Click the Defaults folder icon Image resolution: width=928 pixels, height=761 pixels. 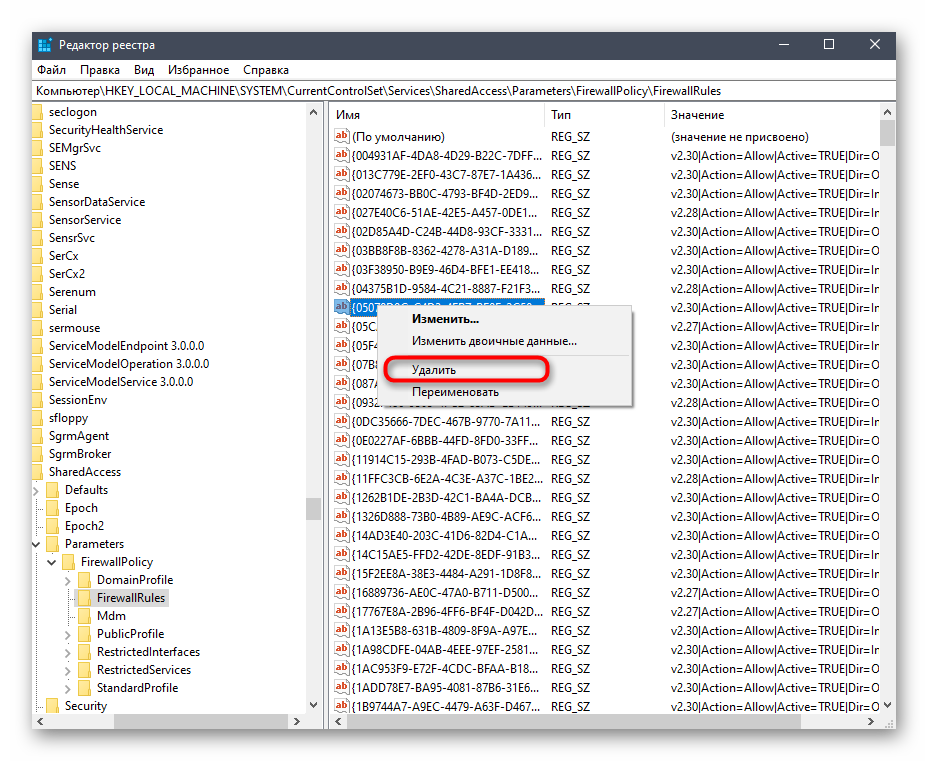pyautogui.click(x=52, y=490)
